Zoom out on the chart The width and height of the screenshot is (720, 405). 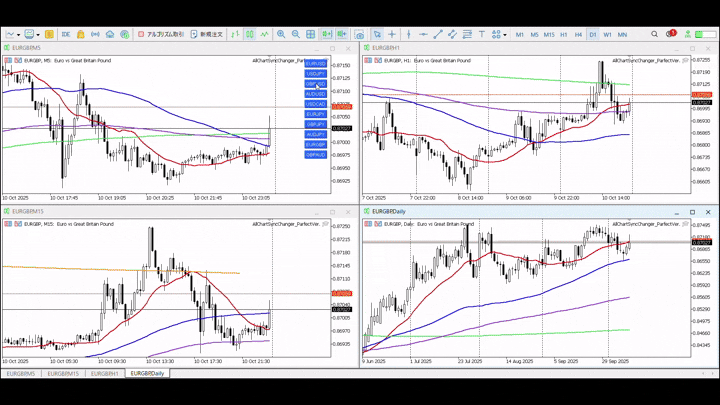tap(295, 34)
